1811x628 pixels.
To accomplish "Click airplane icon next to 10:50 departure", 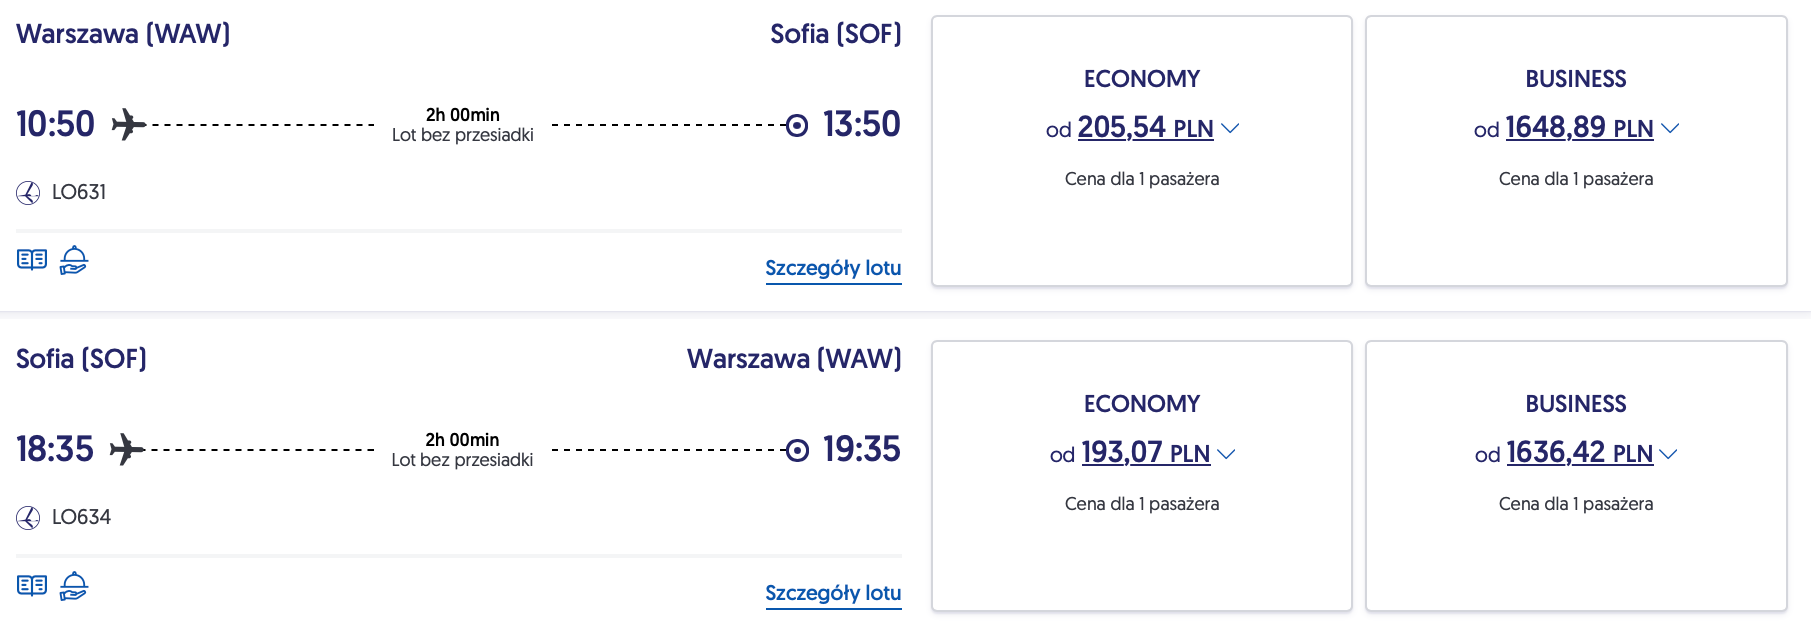I will click(128, 125).
